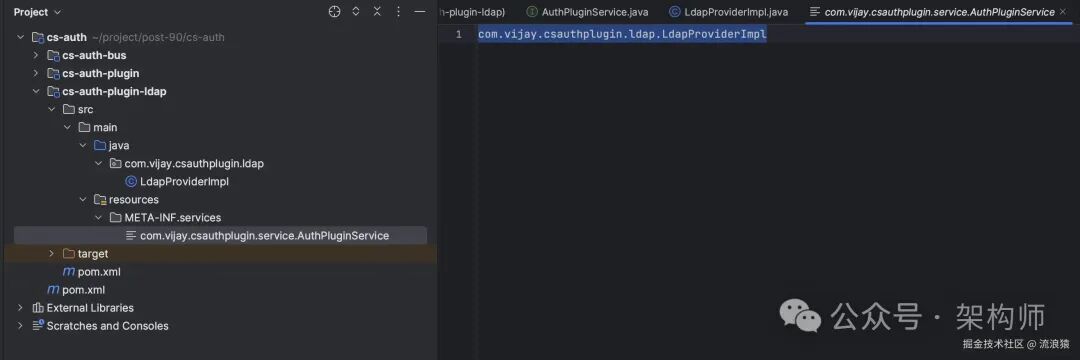Screen dimensions: 1080x360
Task: Select target folder
Action: coord(93,254)
